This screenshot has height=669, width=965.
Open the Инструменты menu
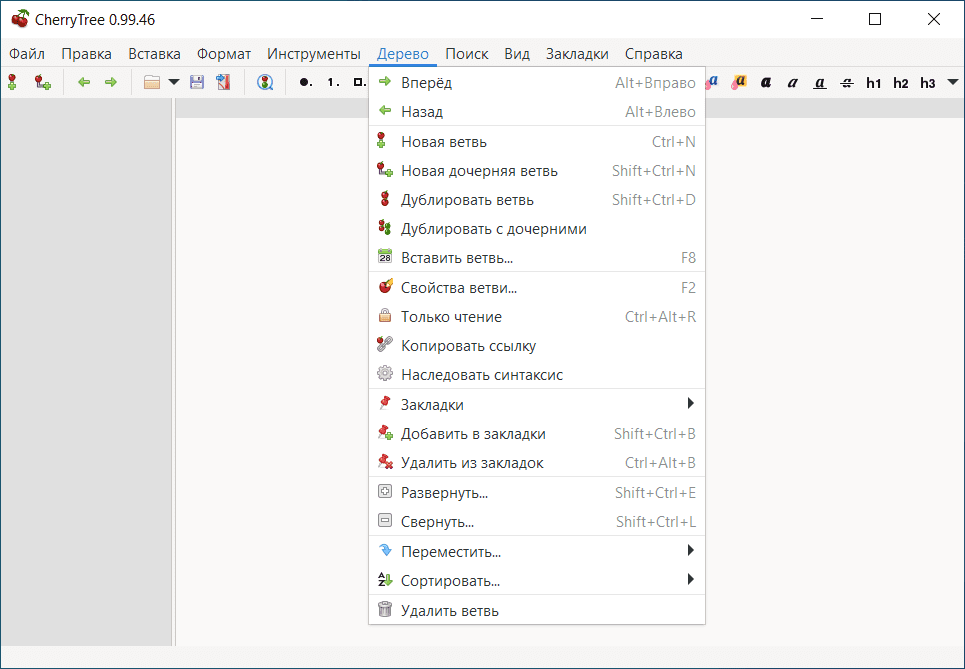tap(314, 54)
